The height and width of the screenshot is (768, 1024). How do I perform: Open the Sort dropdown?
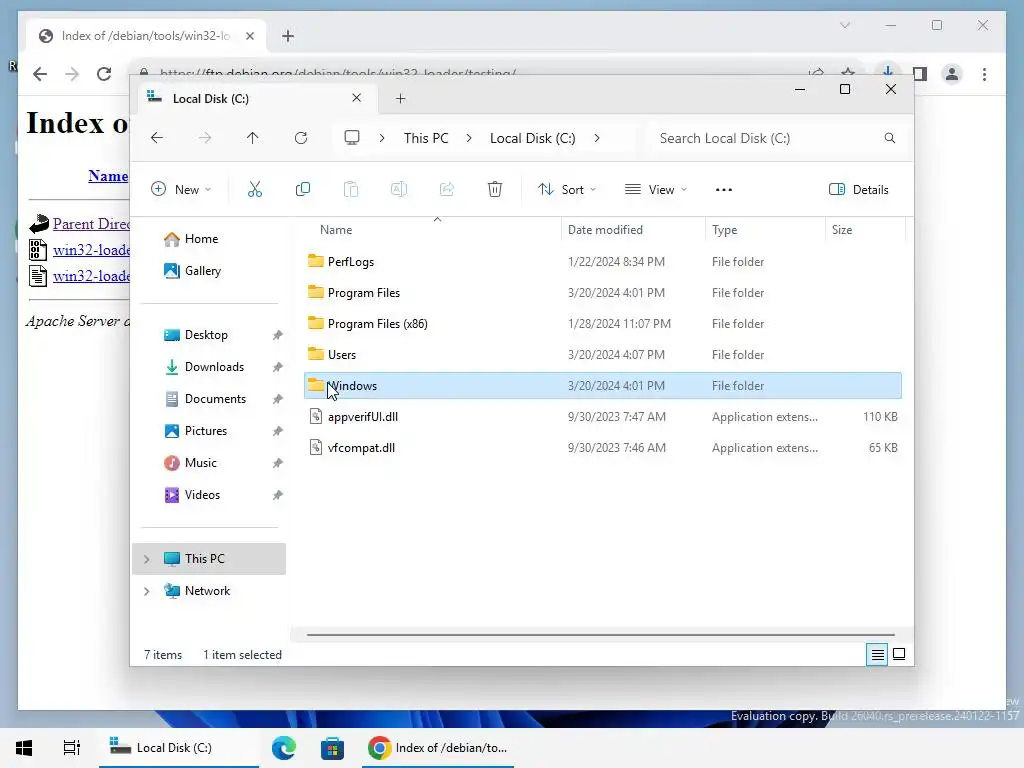(x=567, y=189)
